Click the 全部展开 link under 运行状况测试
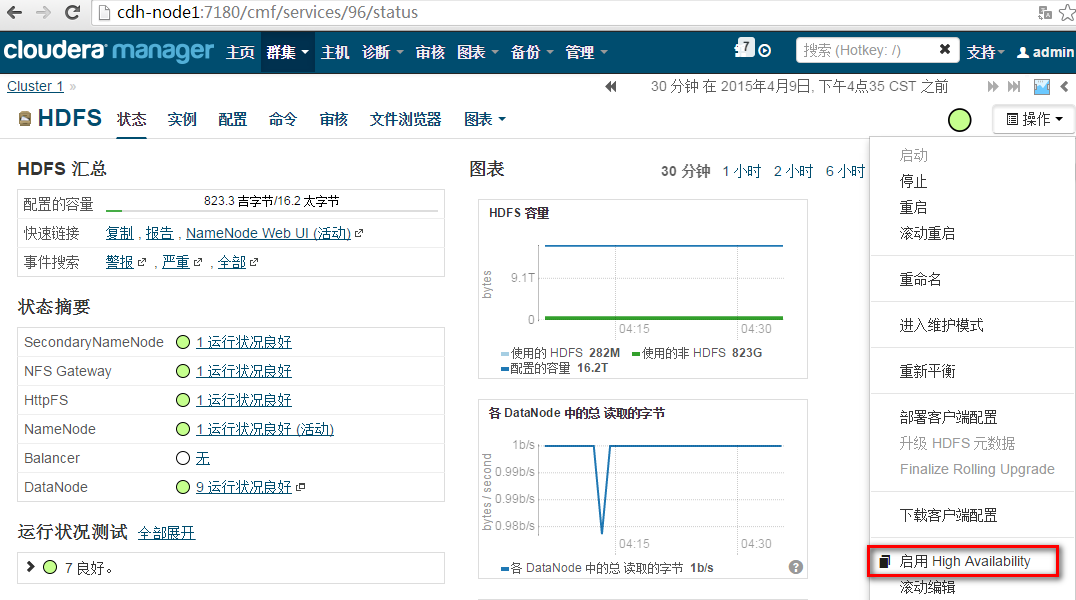Screen dimensions: 1076x600 (166, 531)
